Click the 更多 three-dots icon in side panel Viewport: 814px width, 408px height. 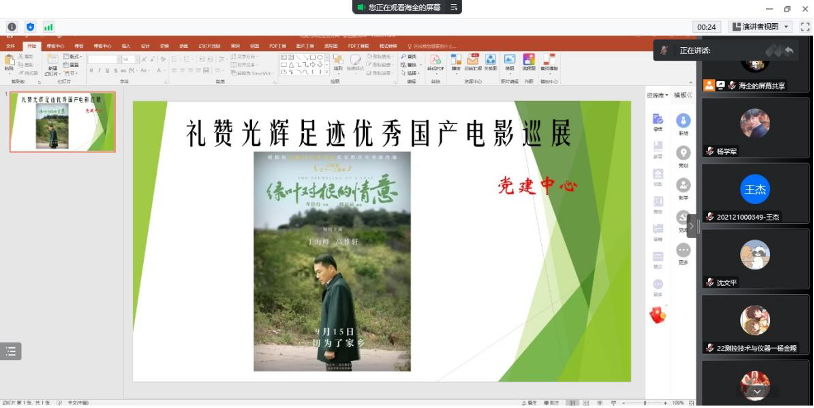(684, 250)
